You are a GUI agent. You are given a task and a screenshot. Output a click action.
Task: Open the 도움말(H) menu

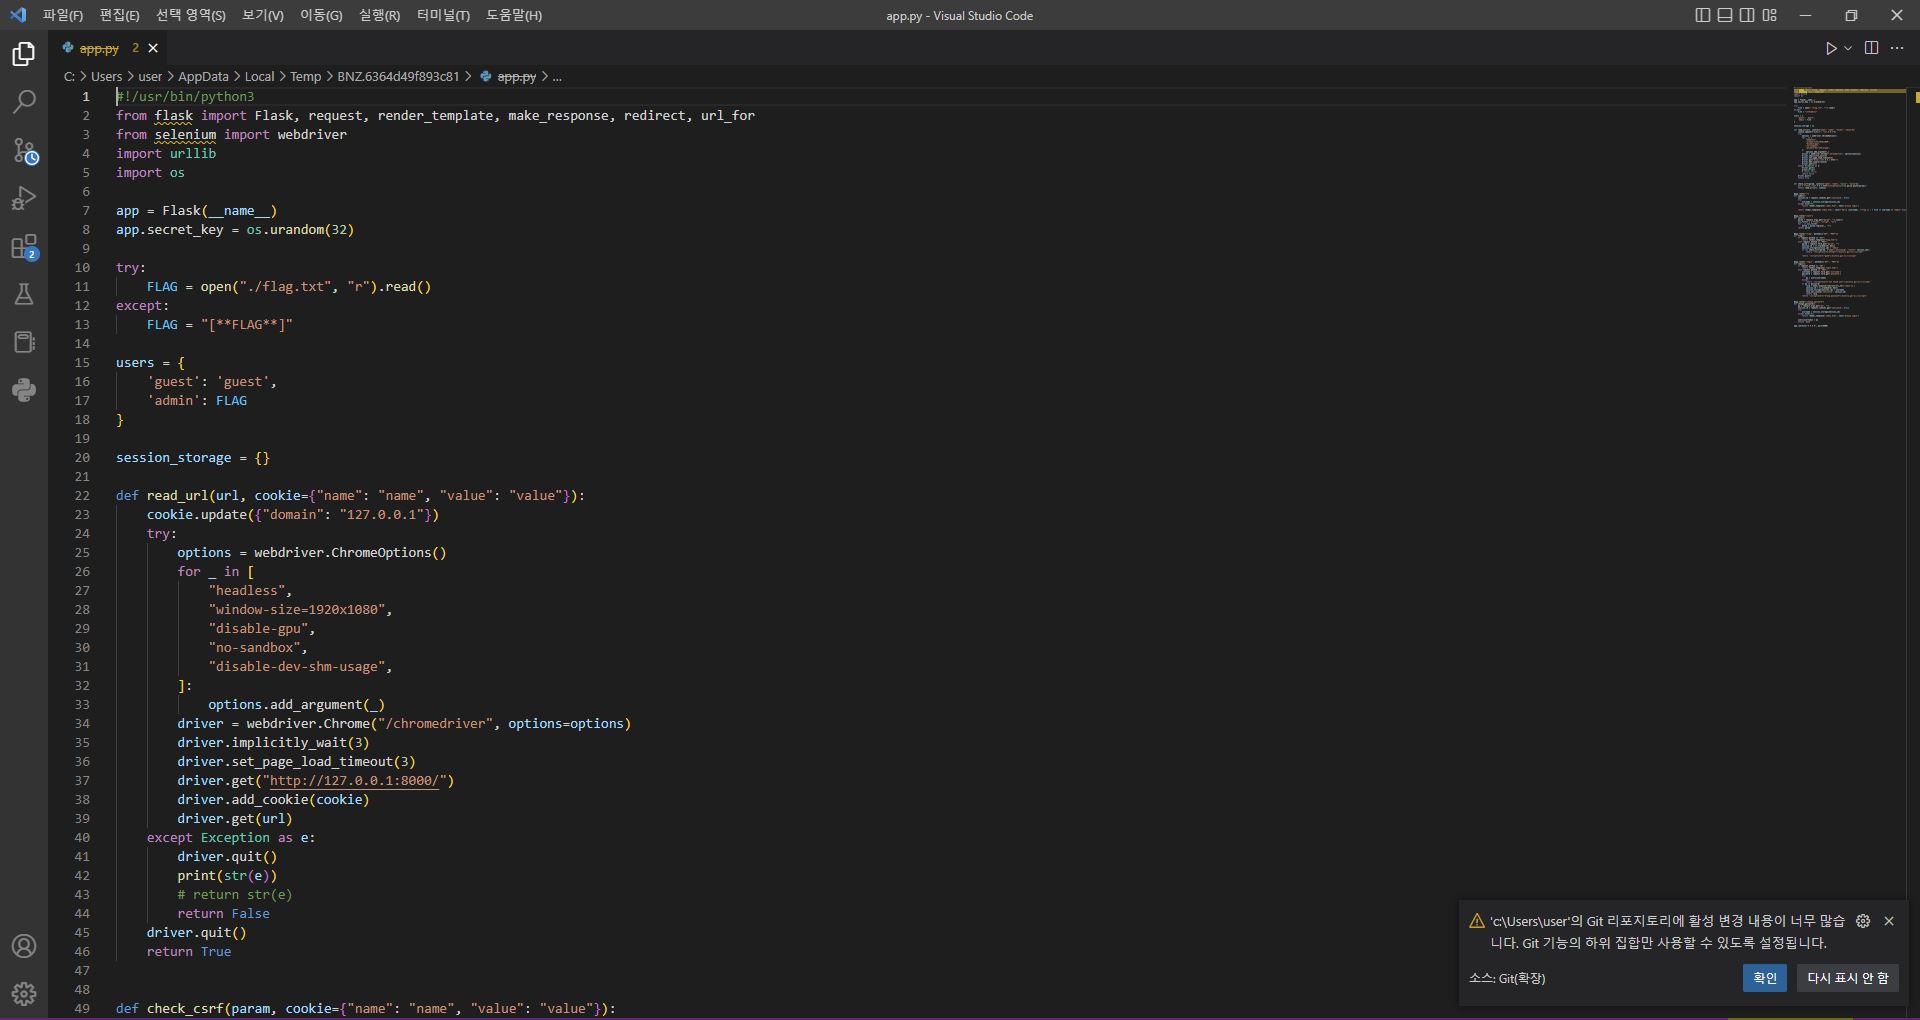tap(514, 15)
